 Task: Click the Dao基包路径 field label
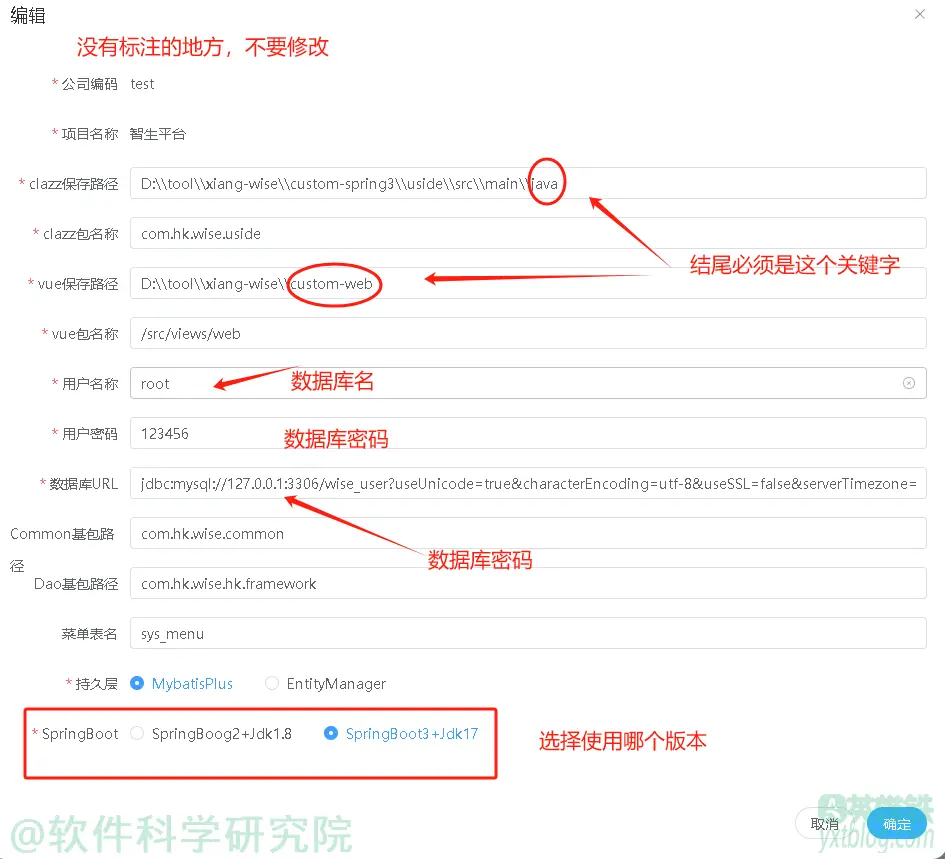(76, 584)
